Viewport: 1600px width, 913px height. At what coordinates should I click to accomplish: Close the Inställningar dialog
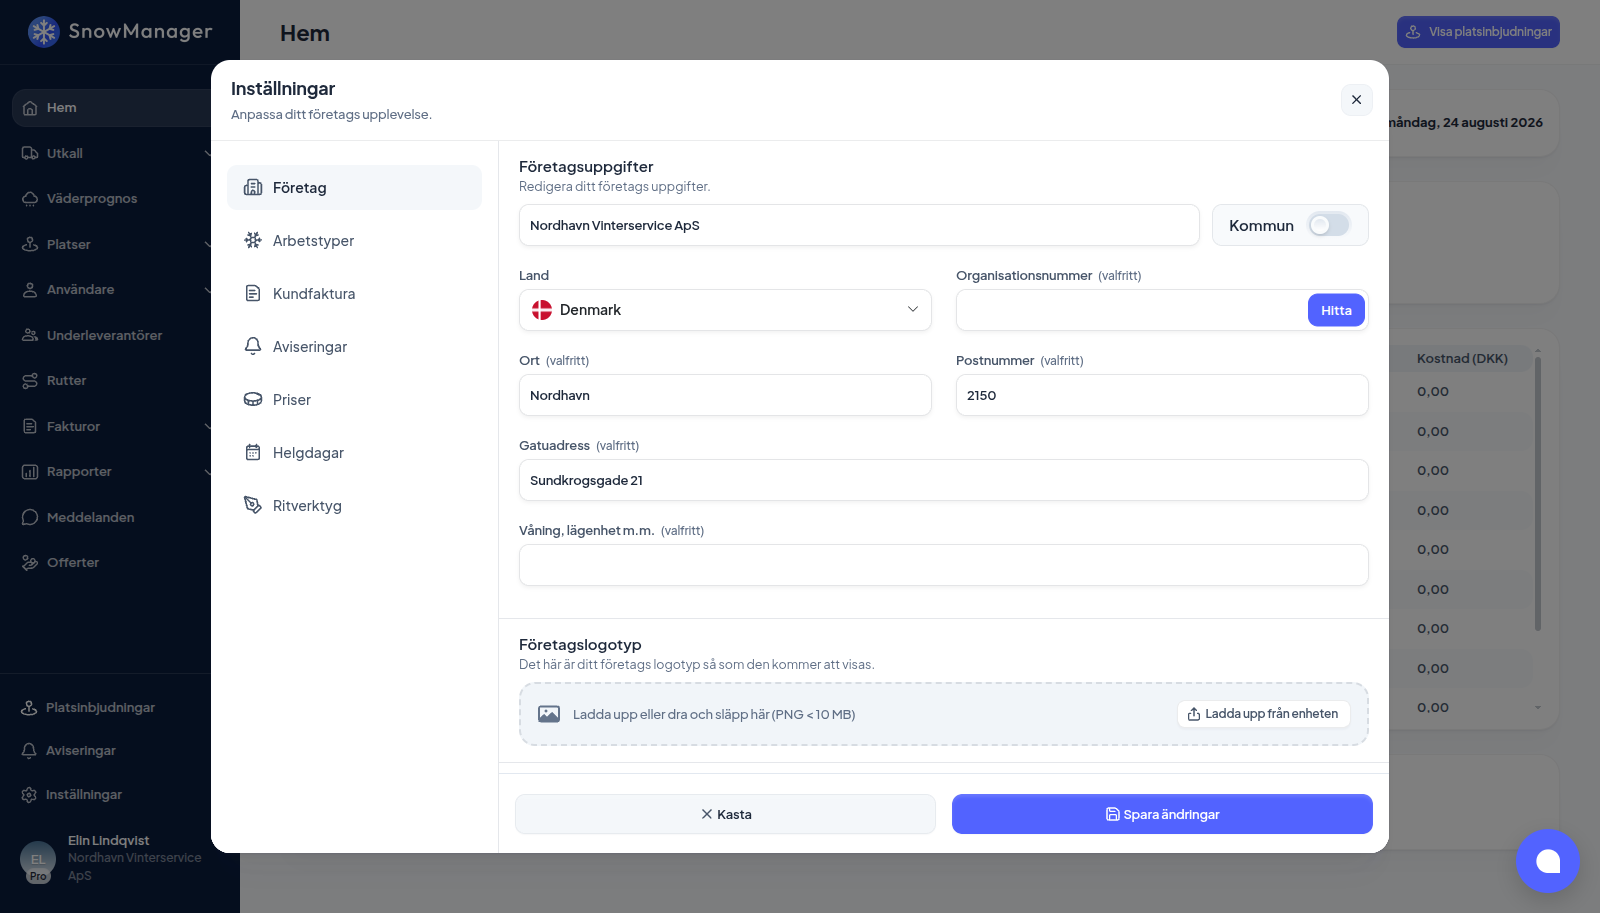[x=1356, y=100]
